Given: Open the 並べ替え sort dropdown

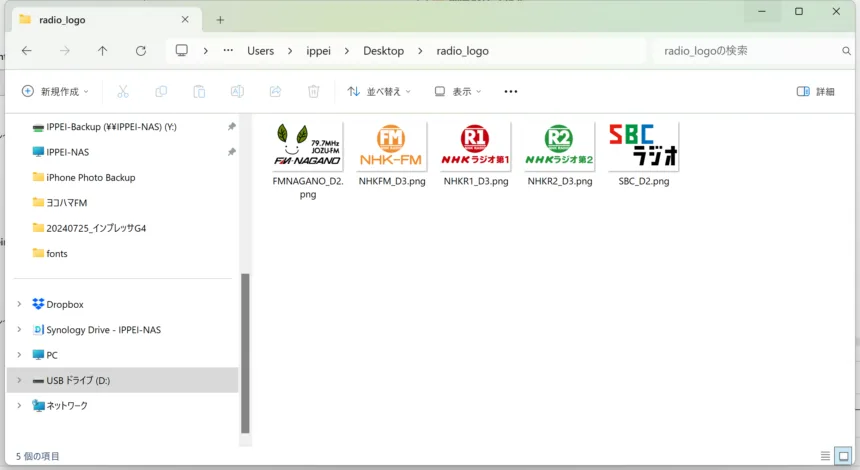Looking at the screenshot, I should pos(379,92).
